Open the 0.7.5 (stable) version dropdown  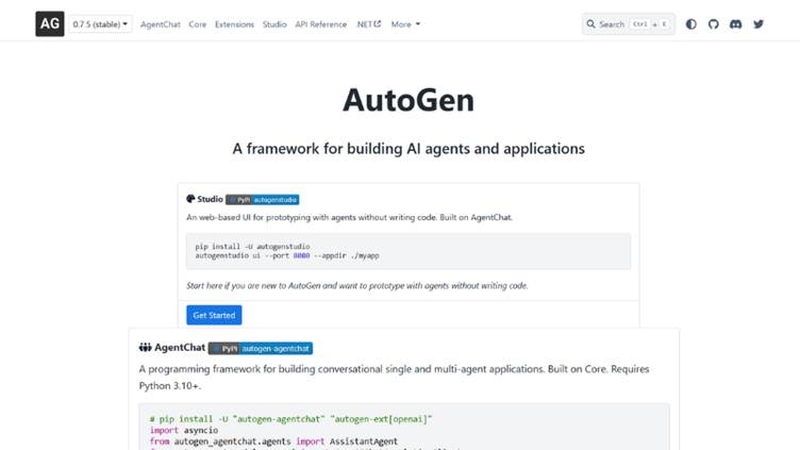click(100, 24)
